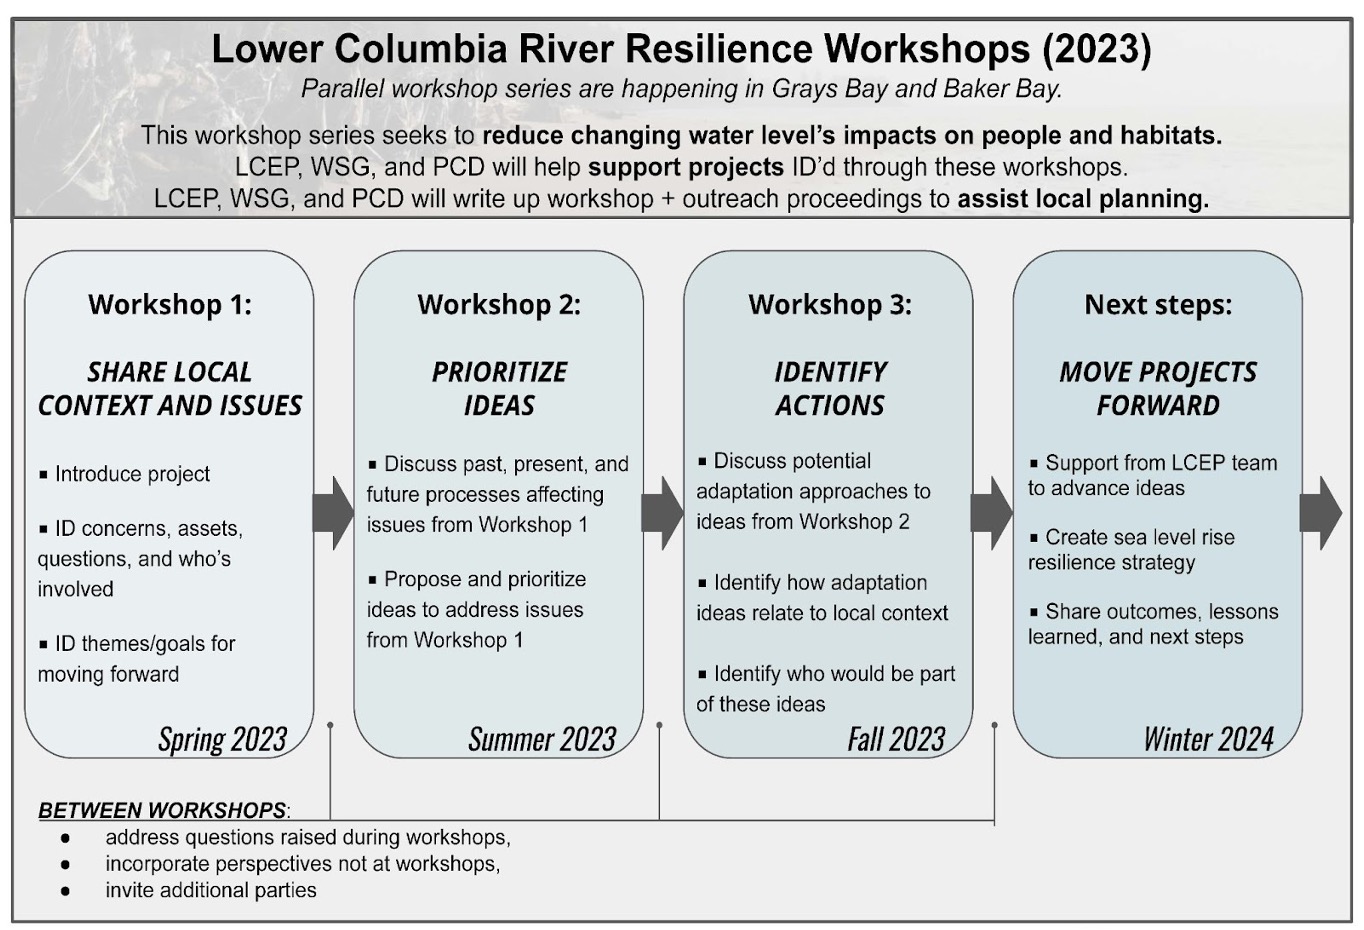
Task: Click the 'BETWEEN WORKSHOPS' underlined heading
Action: (162, 809)
